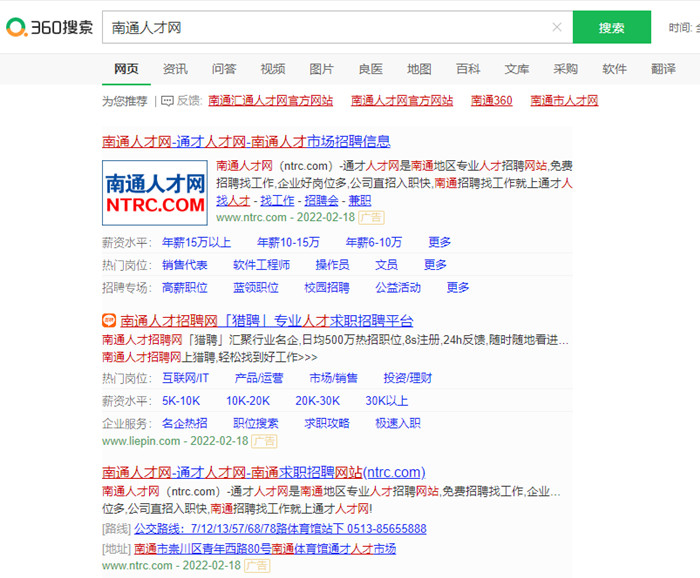The width and height of the screenshot is (700, 578).
Task: Switch to the 问答 tab
Action: pyautogui.click(x=224, y=69)
